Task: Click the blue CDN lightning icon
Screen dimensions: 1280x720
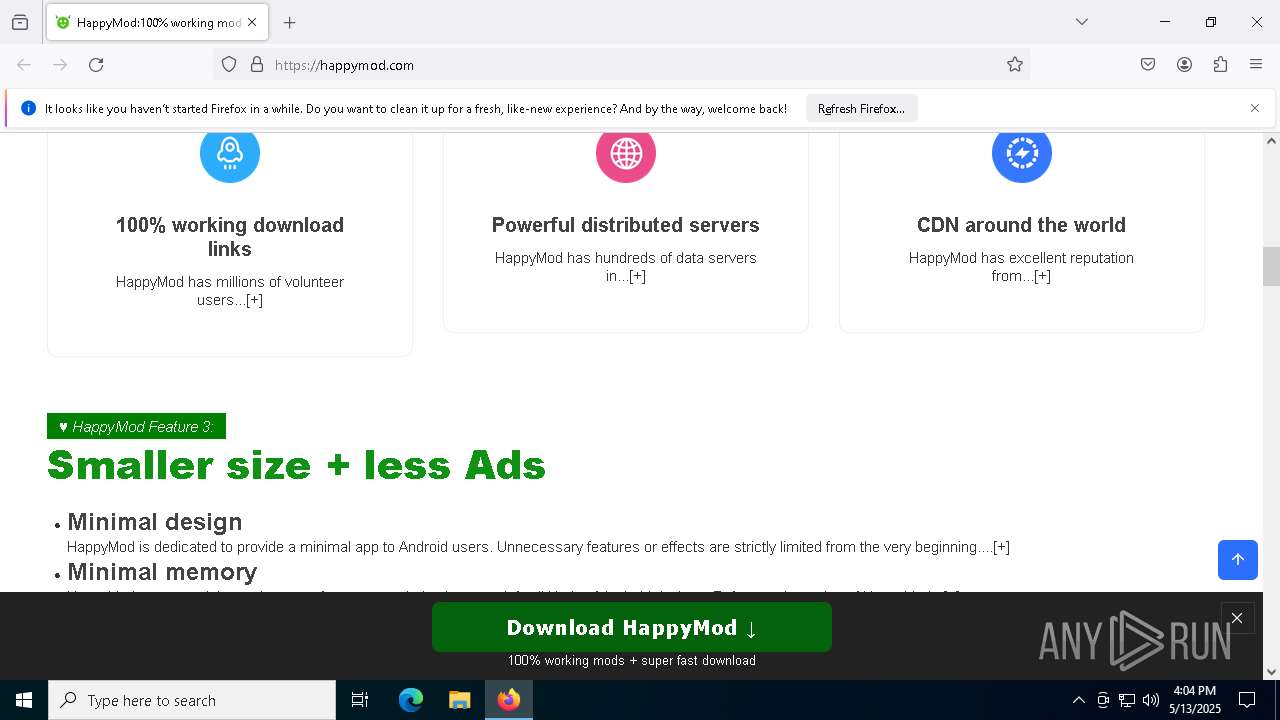Action: tap(1022, 153)
